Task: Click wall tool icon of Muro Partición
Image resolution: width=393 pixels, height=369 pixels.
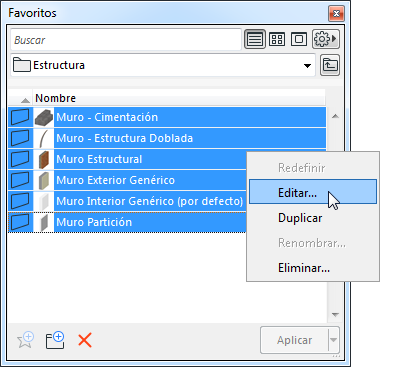Action: (20, 222)
